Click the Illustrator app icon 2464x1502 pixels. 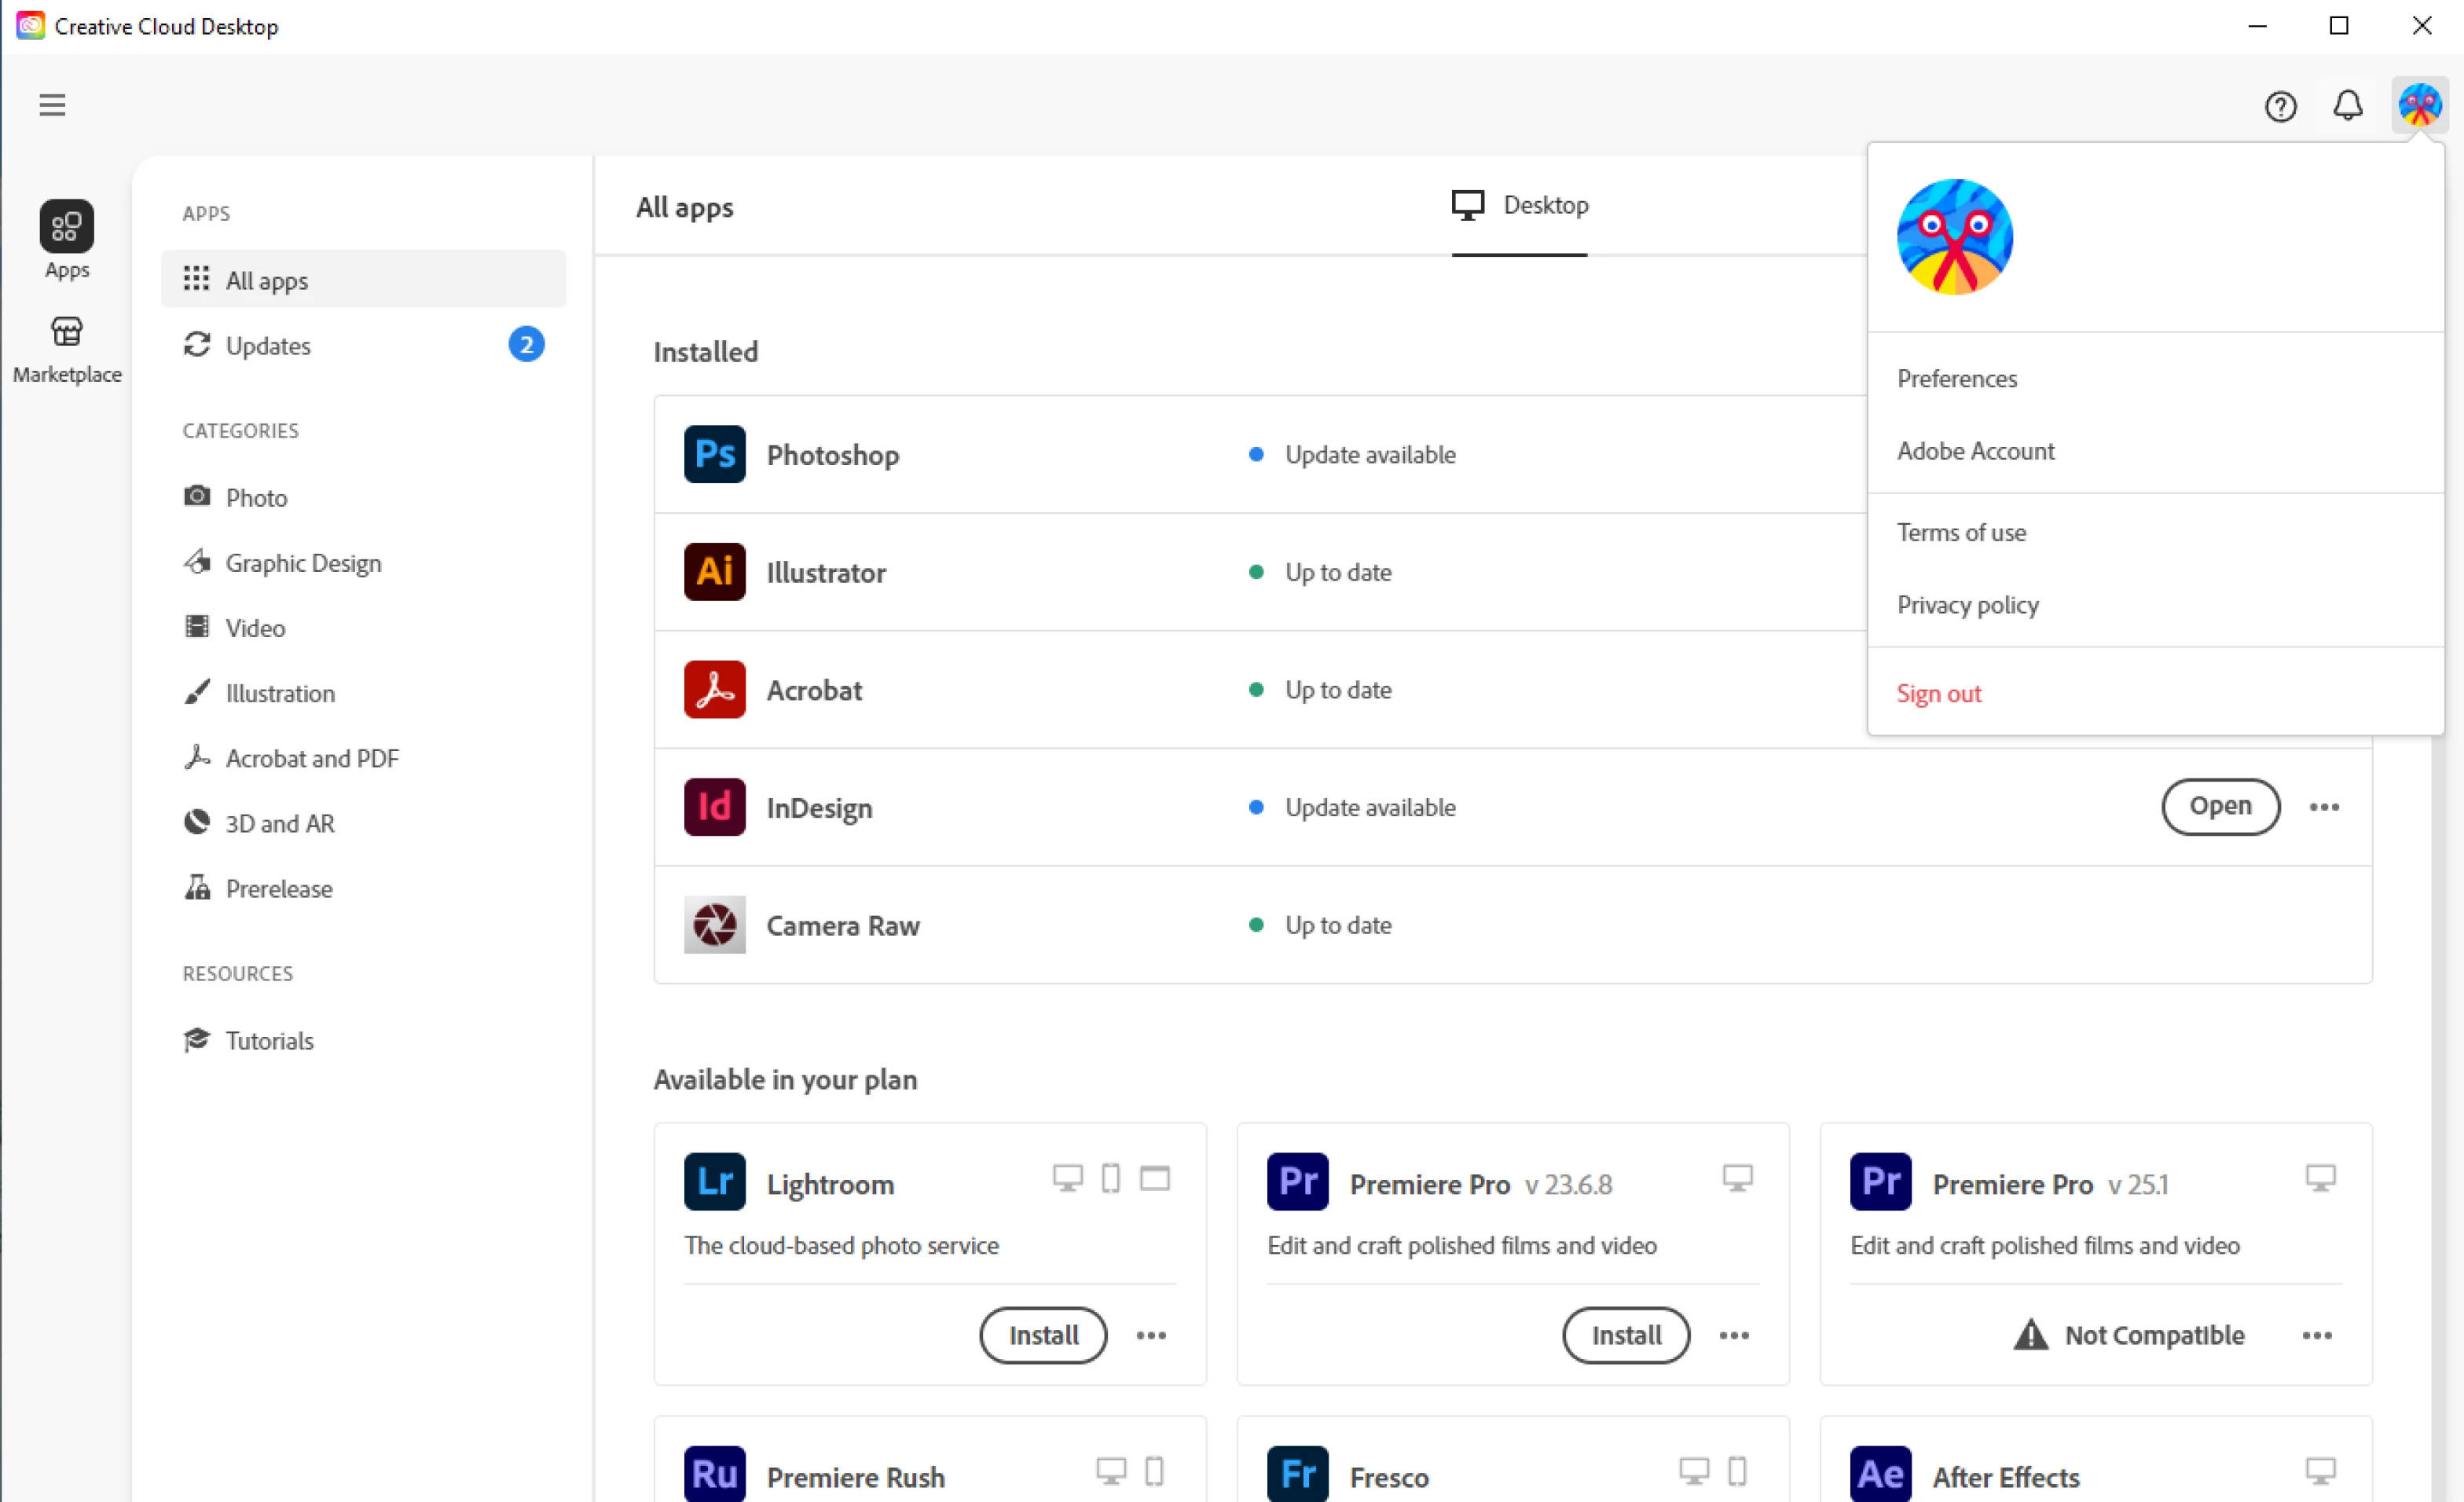tap(714, 572)
